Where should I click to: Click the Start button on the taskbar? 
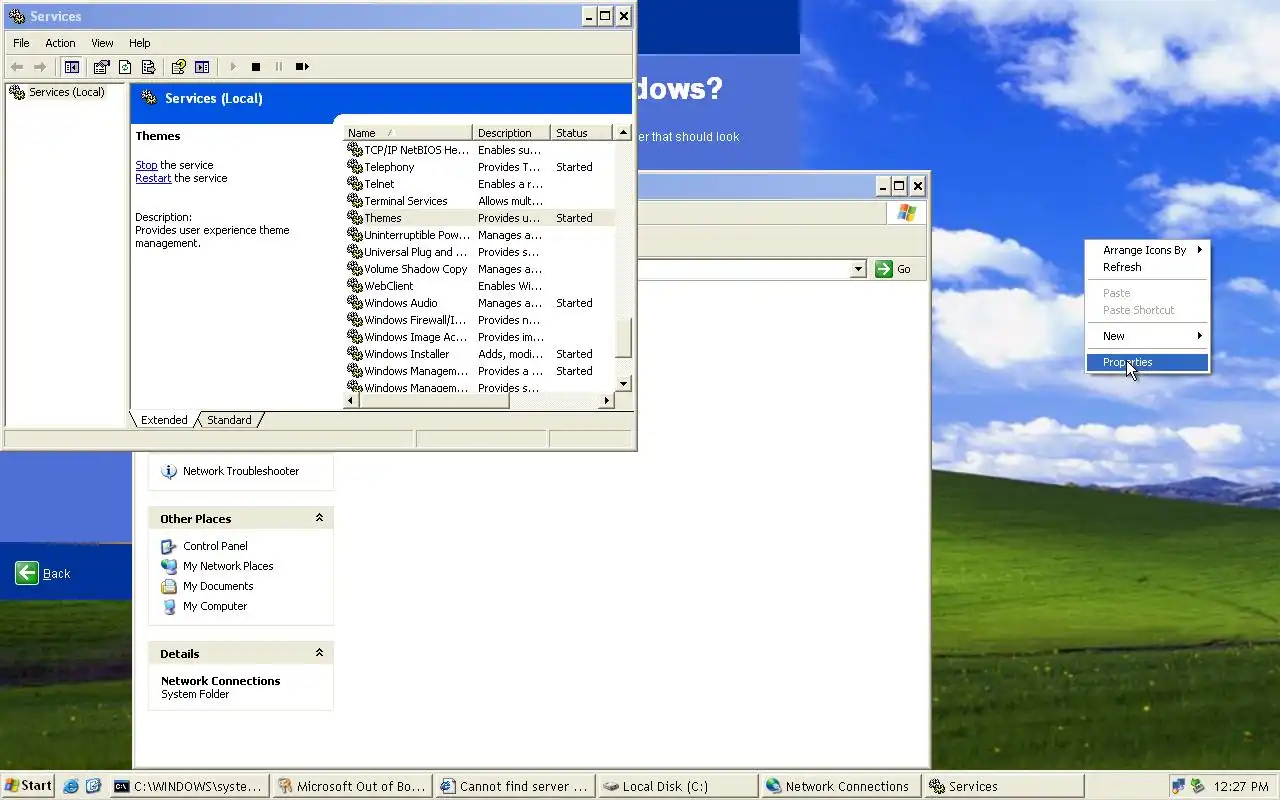click(29, 786)
